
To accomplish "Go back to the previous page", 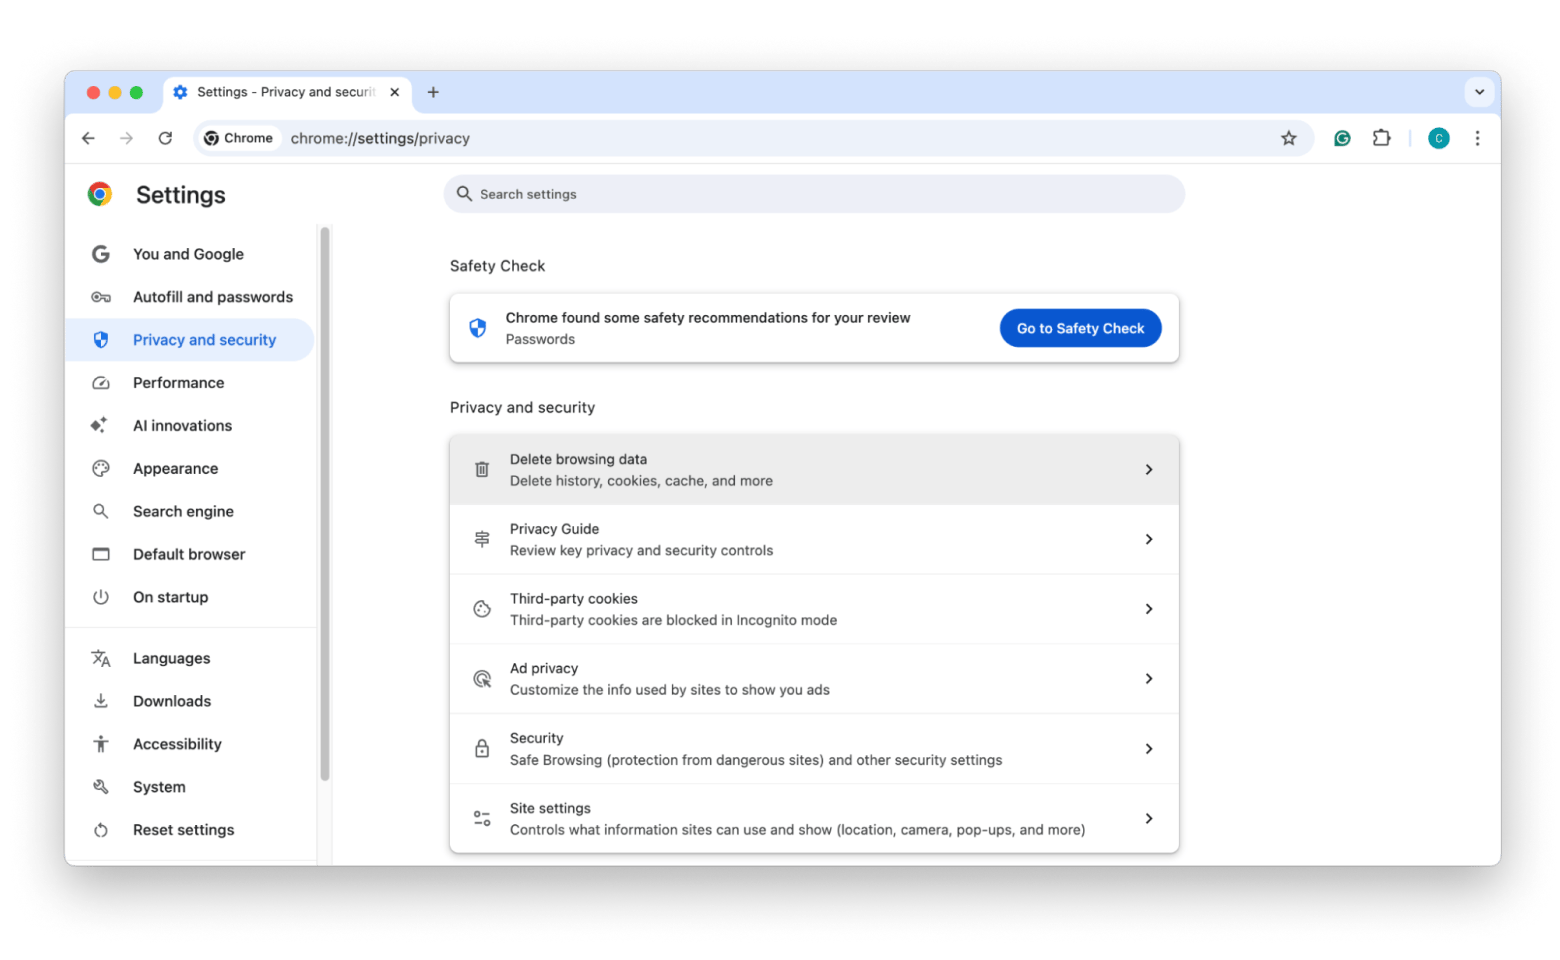I will 88,138.
